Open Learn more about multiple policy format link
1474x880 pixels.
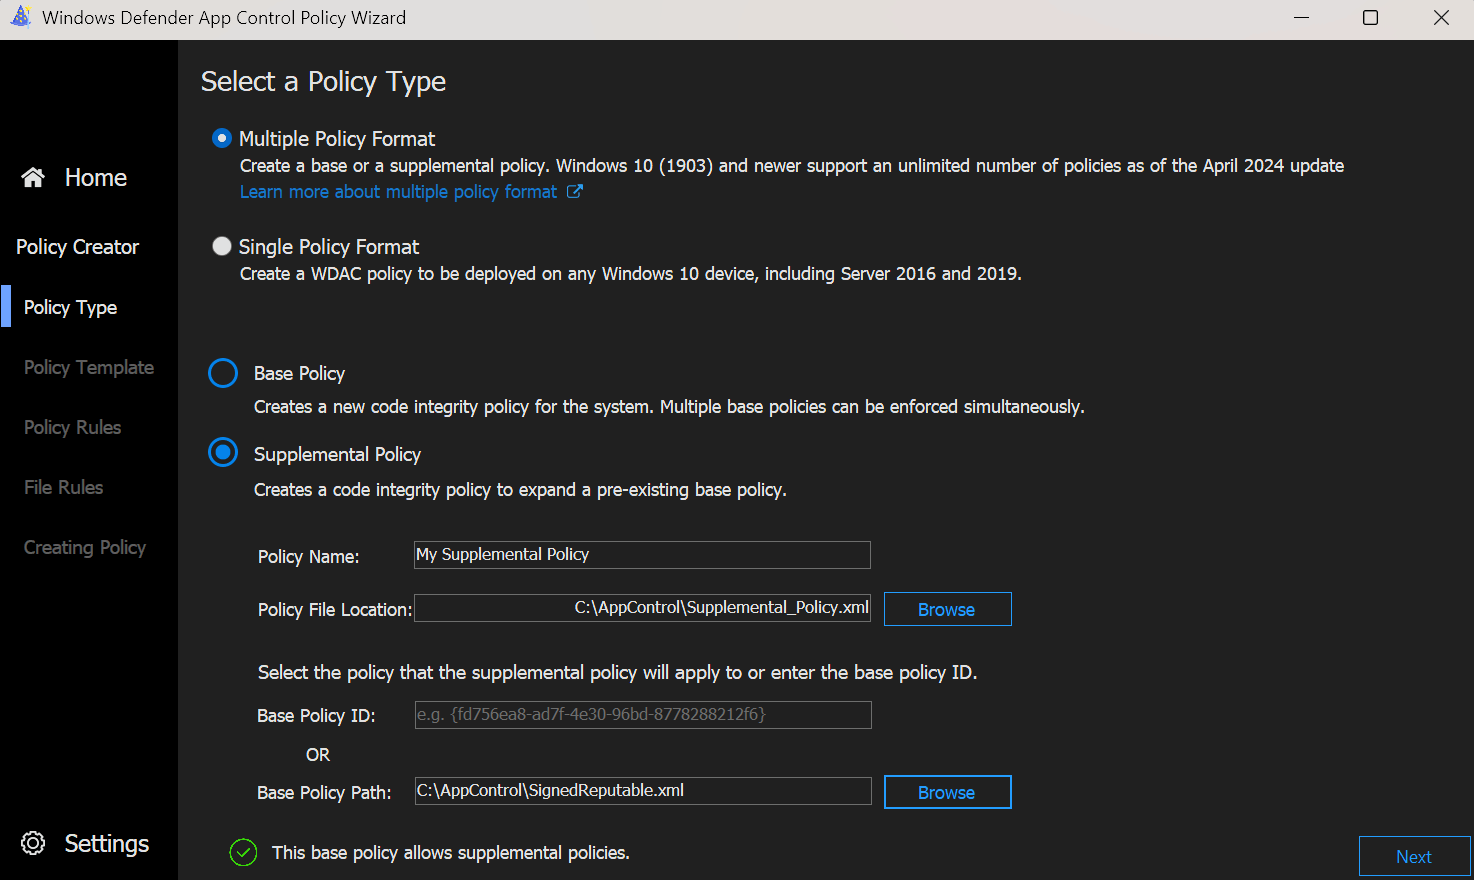[x=398, y=192]
